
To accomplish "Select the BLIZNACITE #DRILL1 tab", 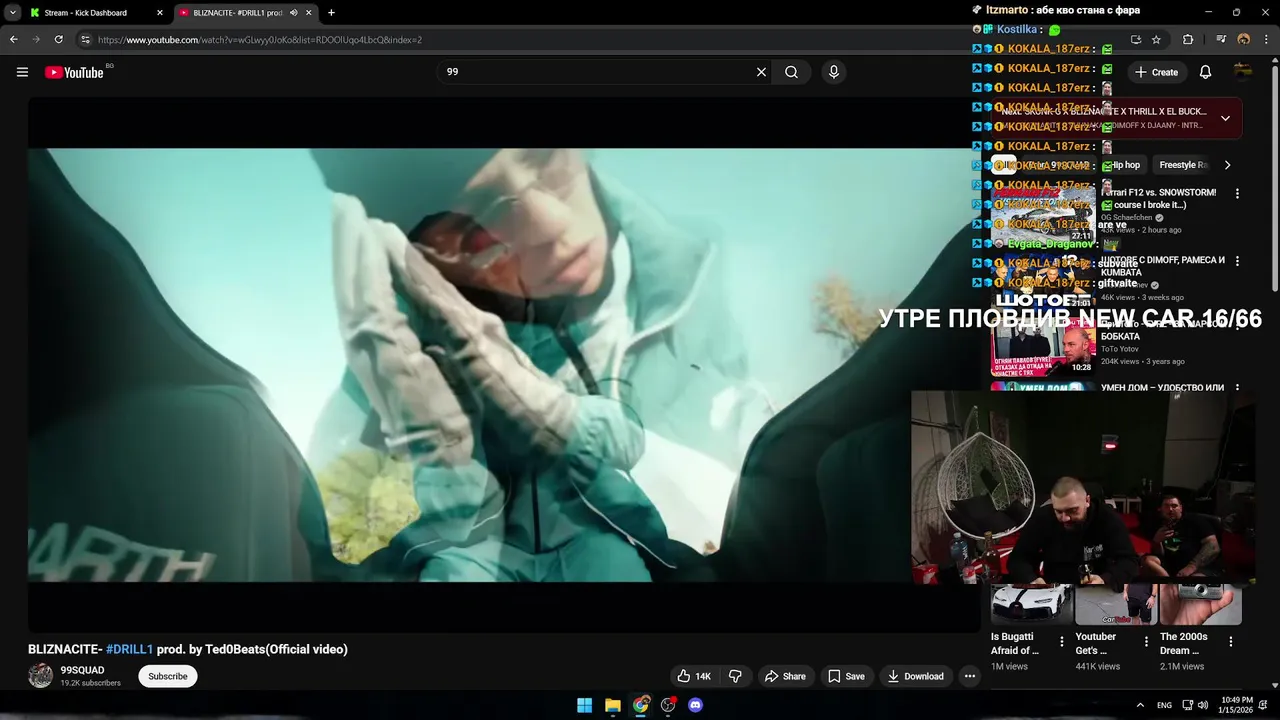I will pos(244,13).
